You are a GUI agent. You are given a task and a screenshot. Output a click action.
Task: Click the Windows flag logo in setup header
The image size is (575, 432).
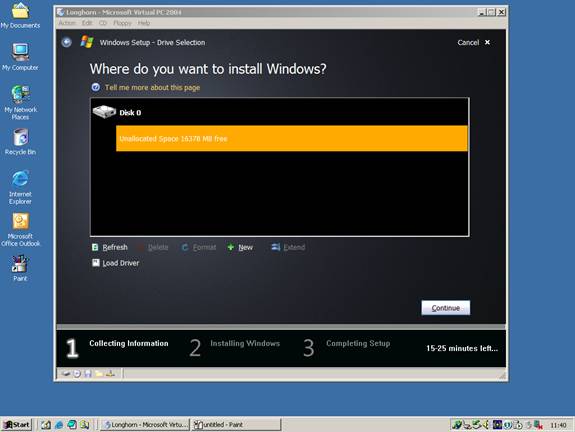[x=87, y=42]
